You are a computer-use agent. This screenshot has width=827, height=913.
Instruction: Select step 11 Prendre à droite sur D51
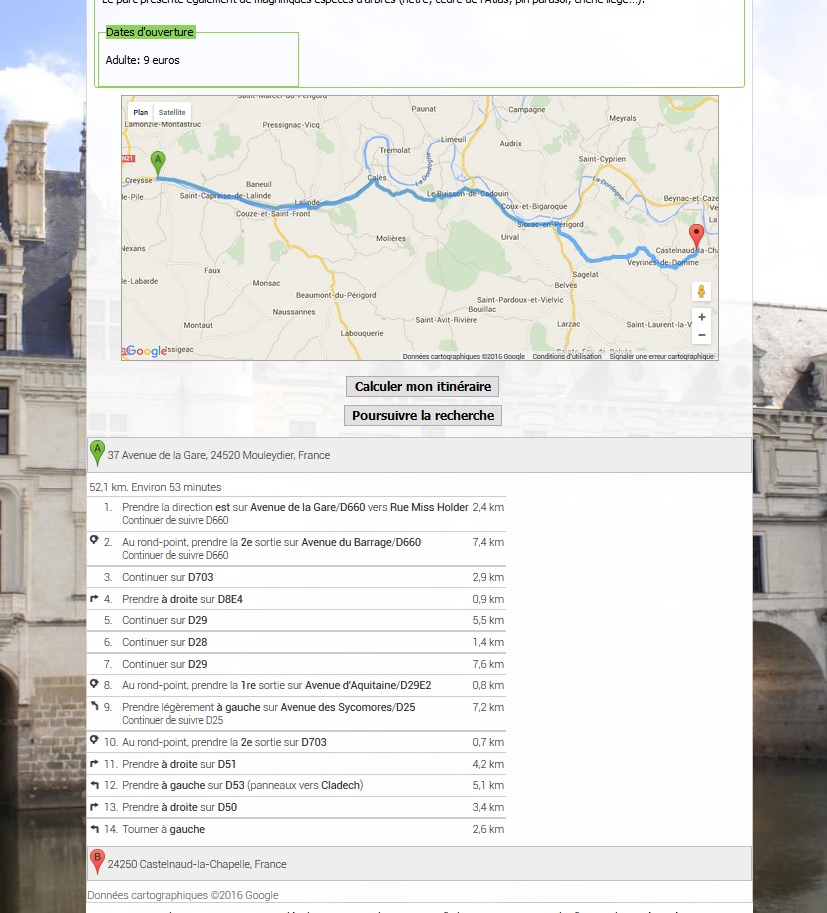[x=296, y=764]
